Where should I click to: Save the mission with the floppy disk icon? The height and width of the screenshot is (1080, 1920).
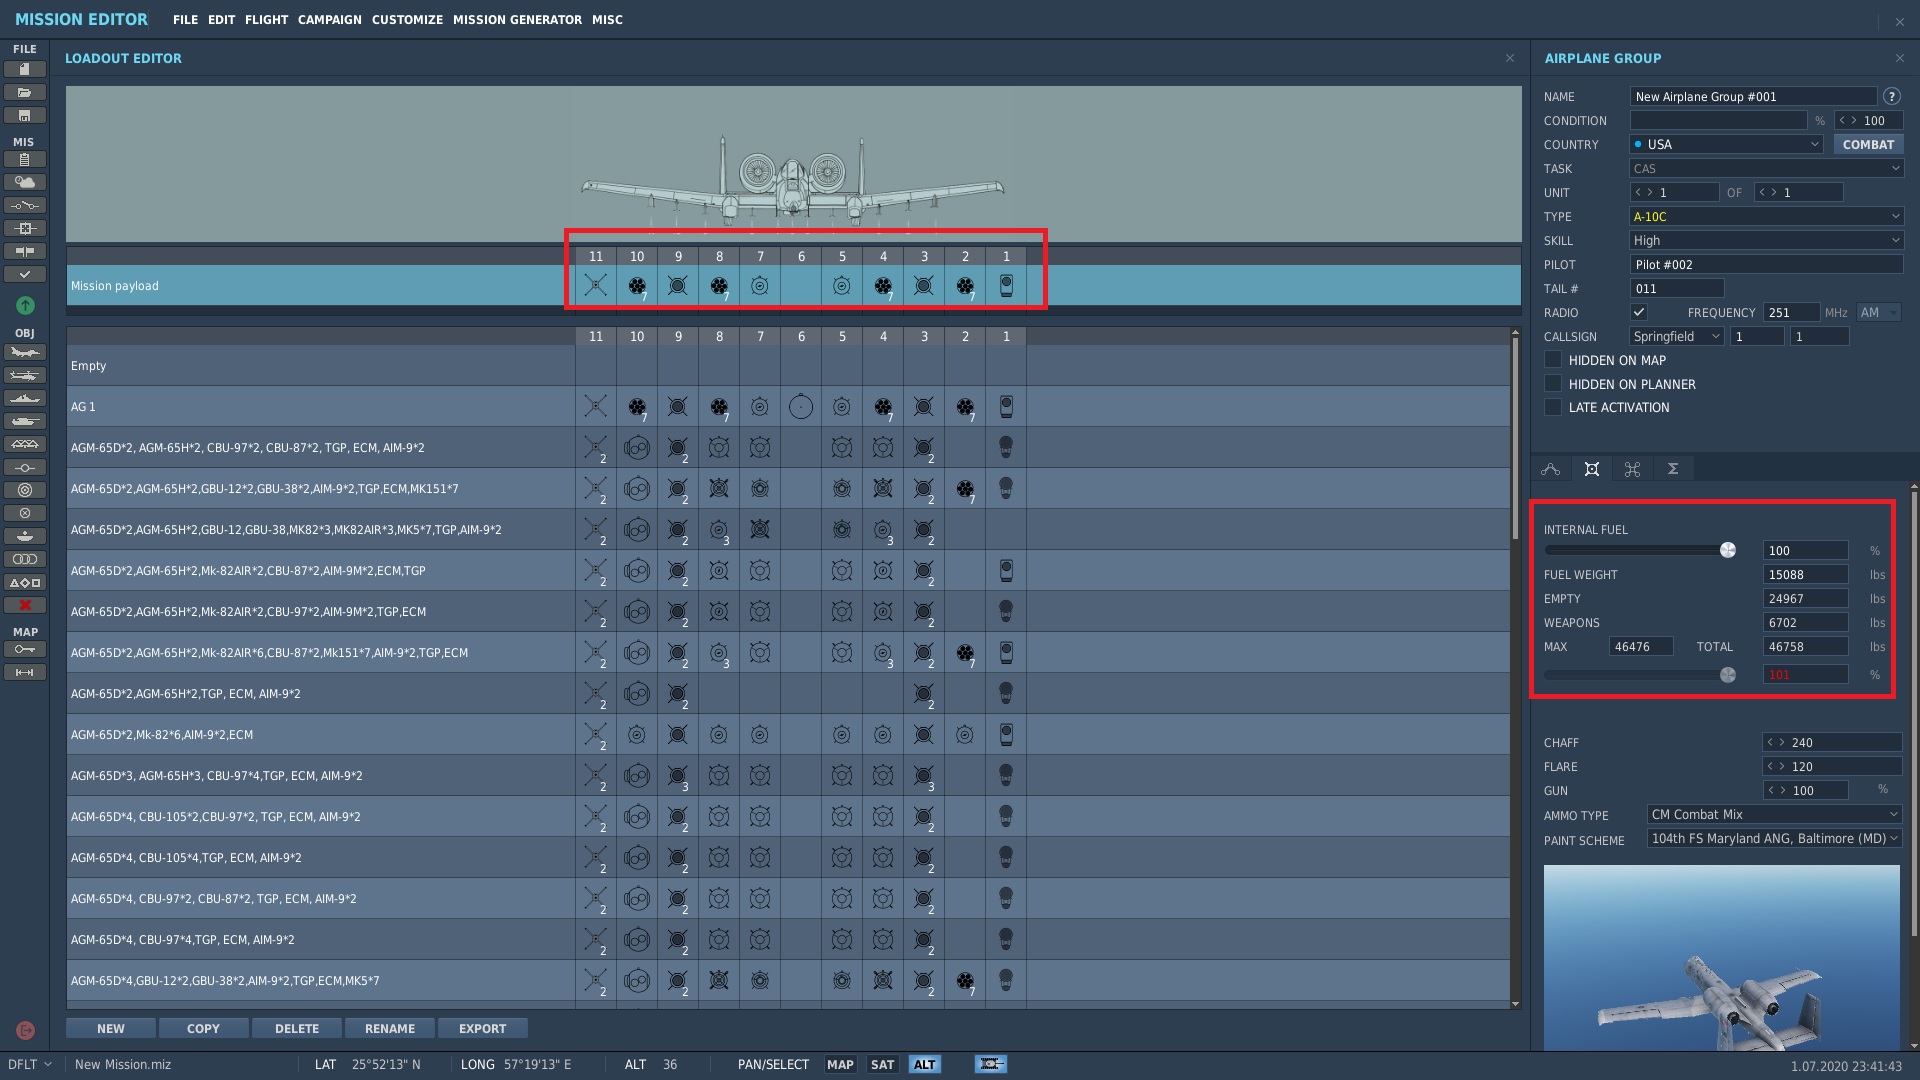(25, 115)
